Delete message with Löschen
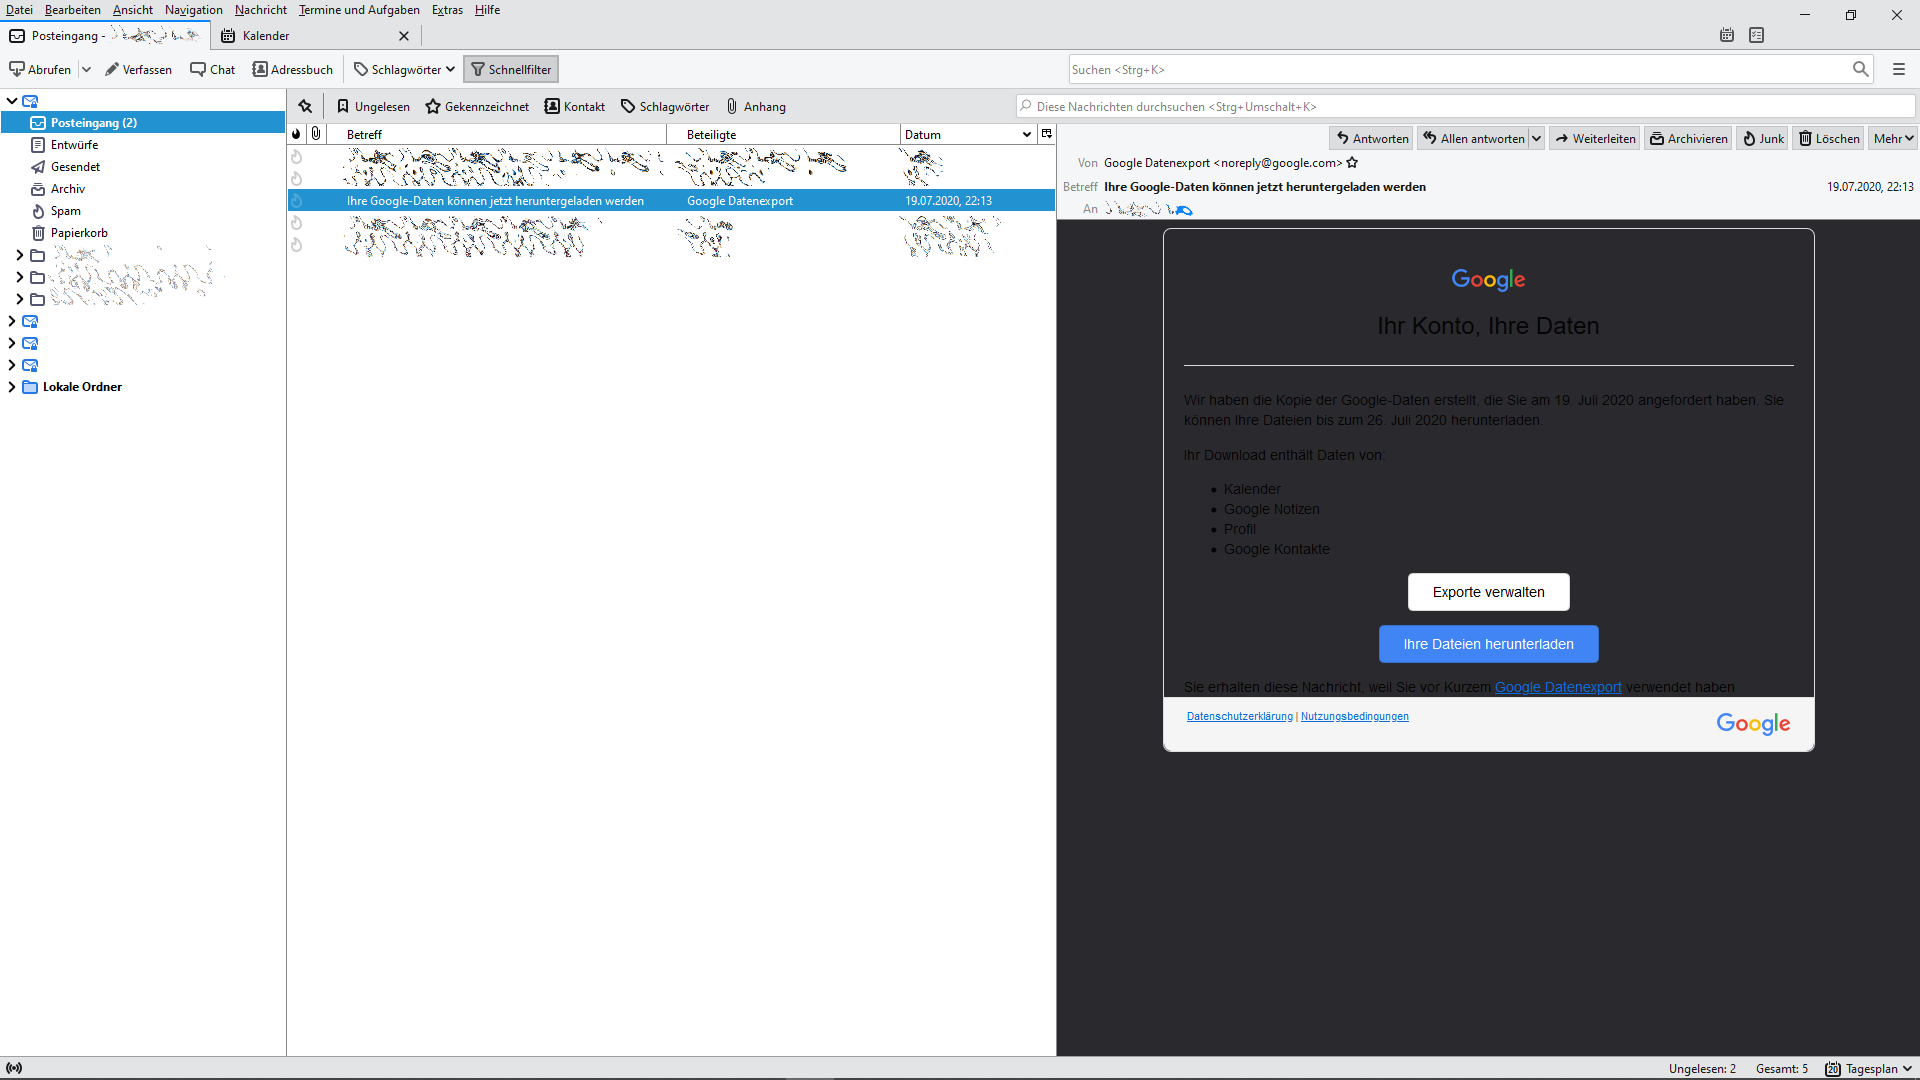 click(x=1829, y=139)
